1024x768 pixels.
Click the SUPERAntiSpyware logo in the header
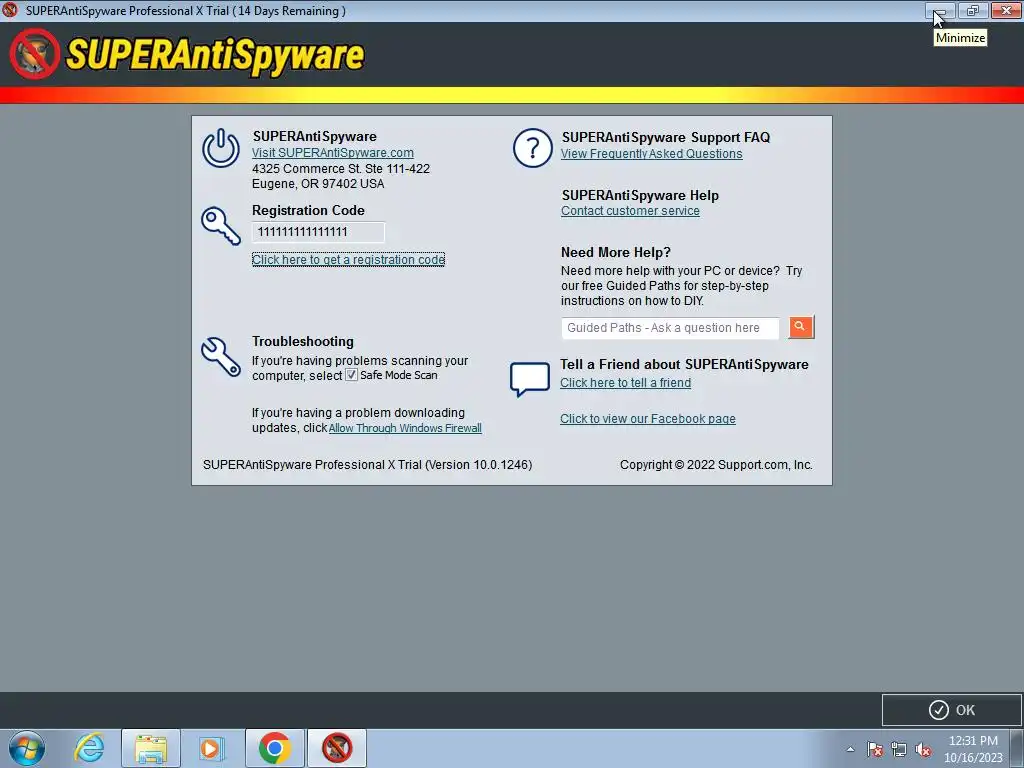click(187, 54)
